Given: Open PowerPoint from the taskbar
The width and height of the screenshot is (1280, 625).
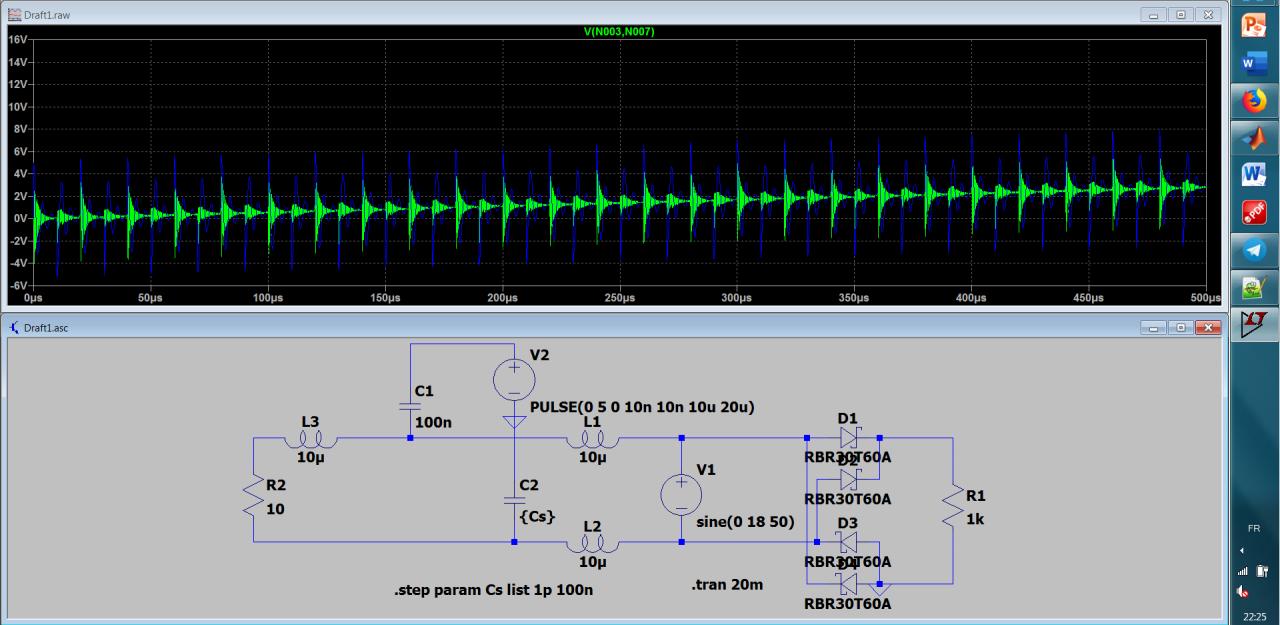Looking at the screenshot, I should pos(1254,25).
